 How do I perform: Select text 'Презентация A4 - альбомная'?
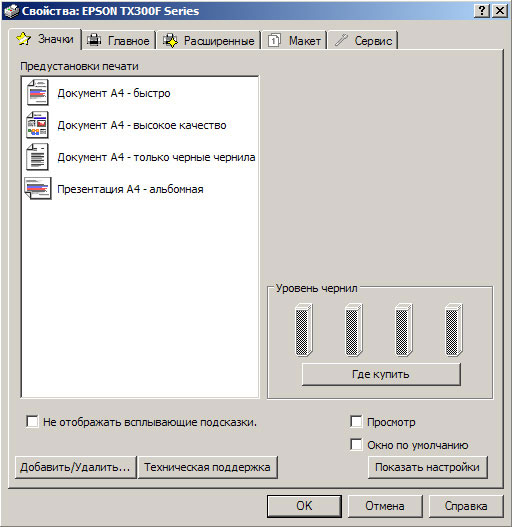point(130,189)
